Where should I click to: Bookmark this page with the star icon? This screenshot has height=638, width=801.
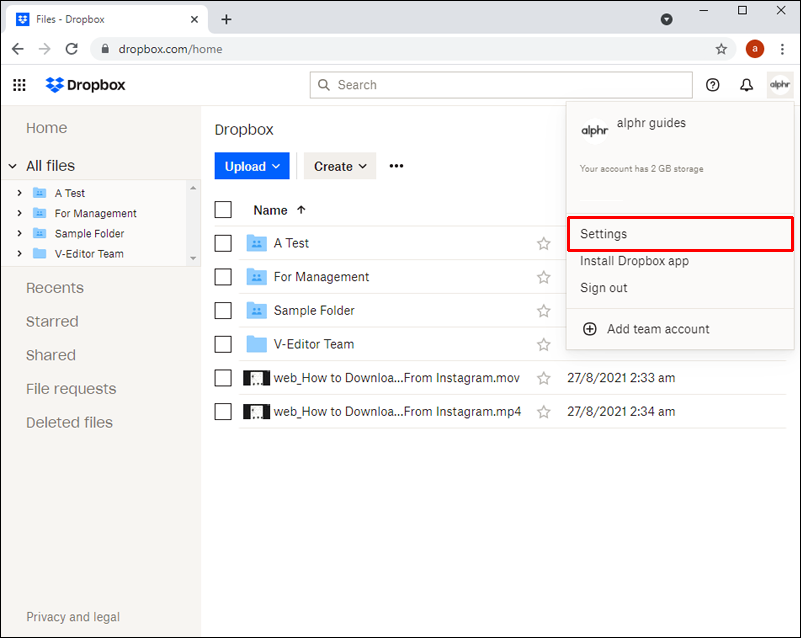pyautogui.click(x=721, y=49)
